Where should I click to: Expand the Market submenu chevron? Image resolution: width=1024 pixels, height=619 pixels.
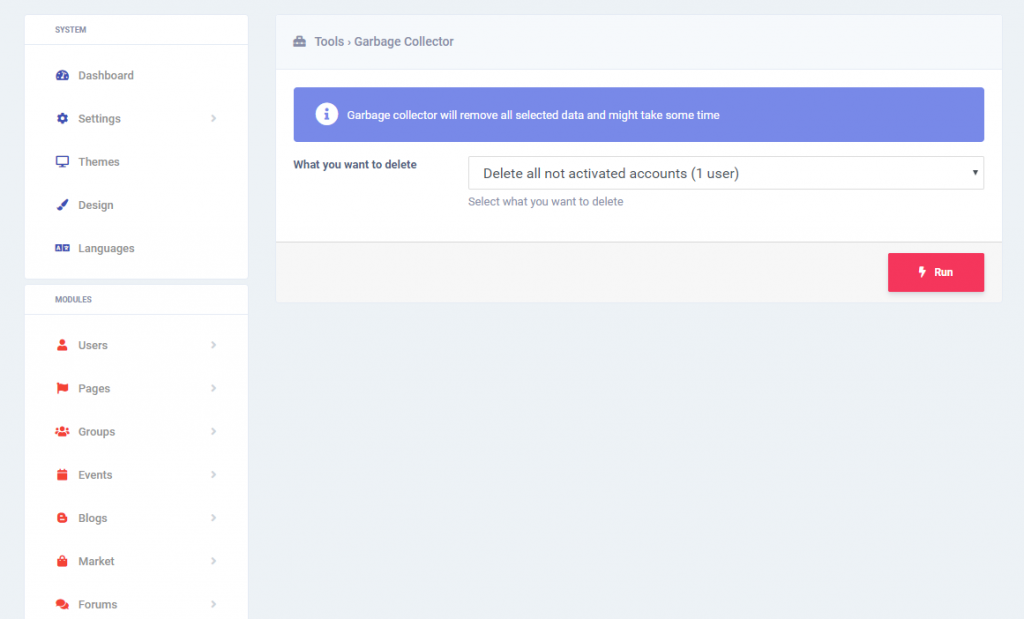coord(214,561)
